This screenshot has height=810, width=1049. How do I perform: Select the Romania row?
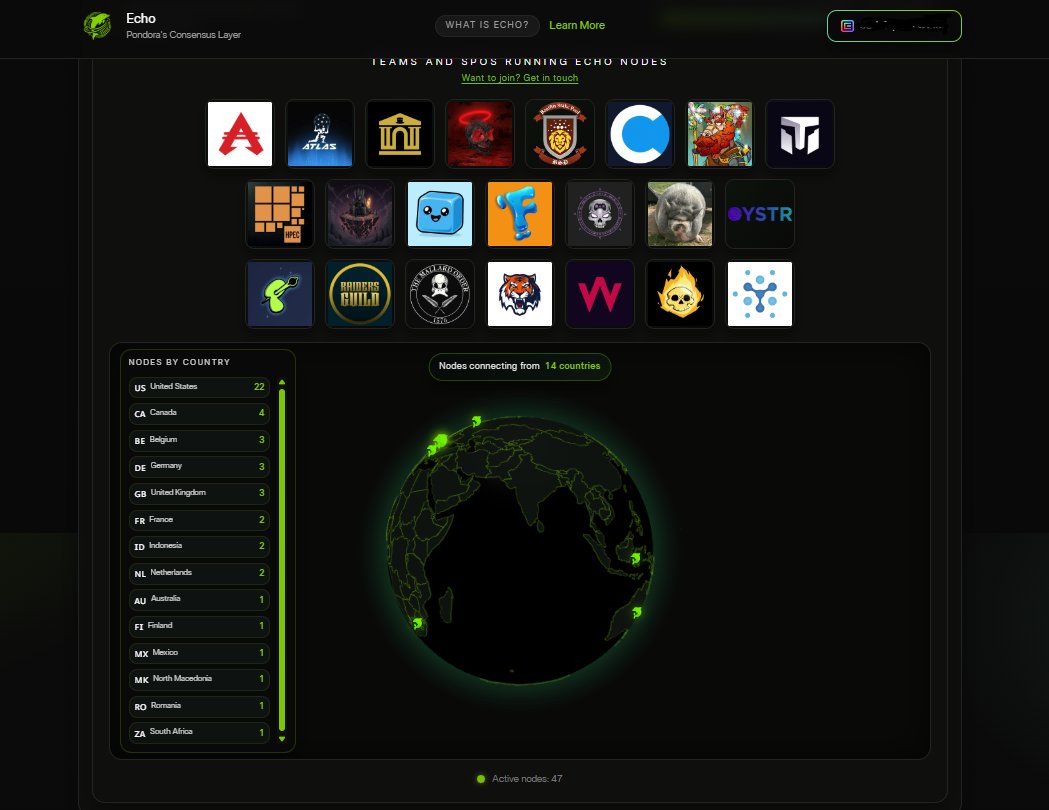(199, 706)
